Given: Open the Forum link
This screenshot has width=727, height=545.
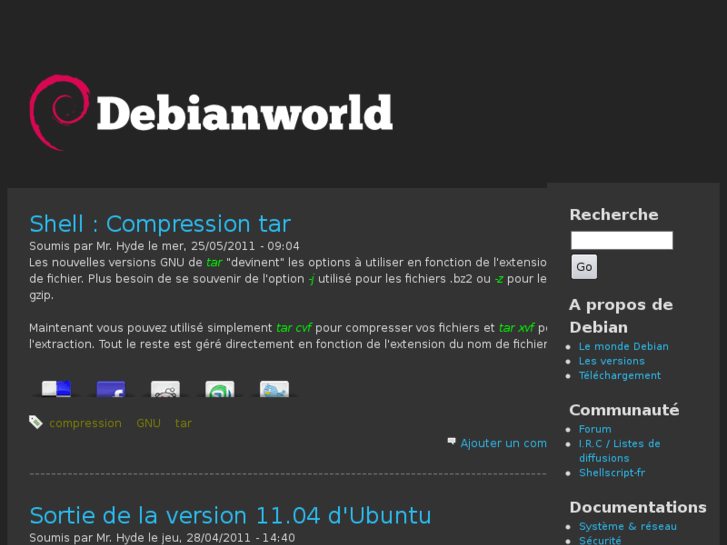Looking at the screenshot, I should tap(595, 429).
